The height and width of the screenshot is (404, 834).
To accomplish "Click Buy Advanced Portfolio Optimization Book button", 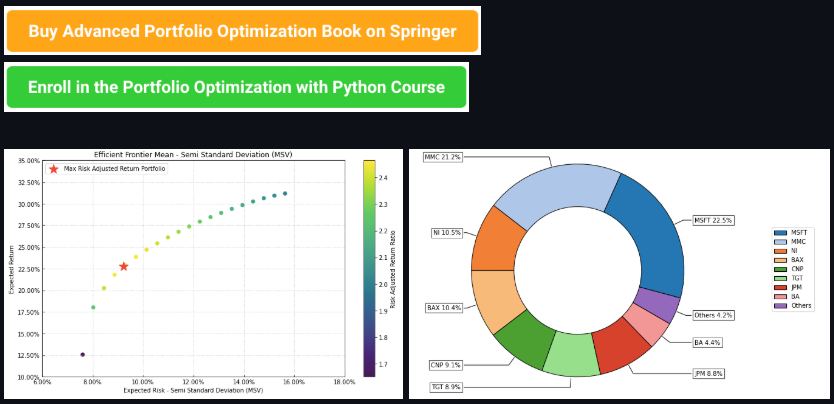I will coord(242,31).
